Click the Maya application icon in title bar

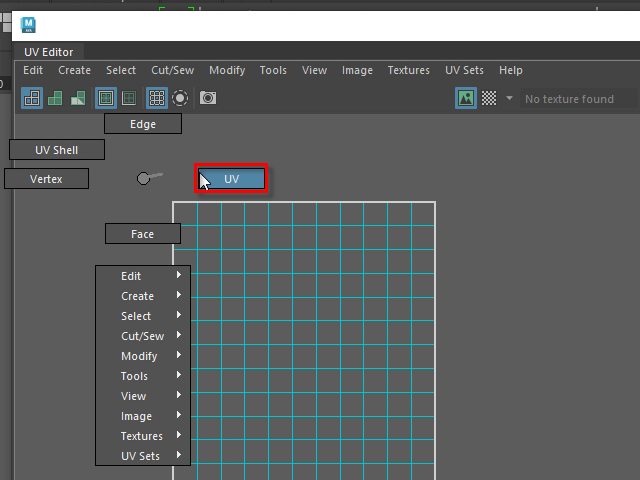point(28,25)
